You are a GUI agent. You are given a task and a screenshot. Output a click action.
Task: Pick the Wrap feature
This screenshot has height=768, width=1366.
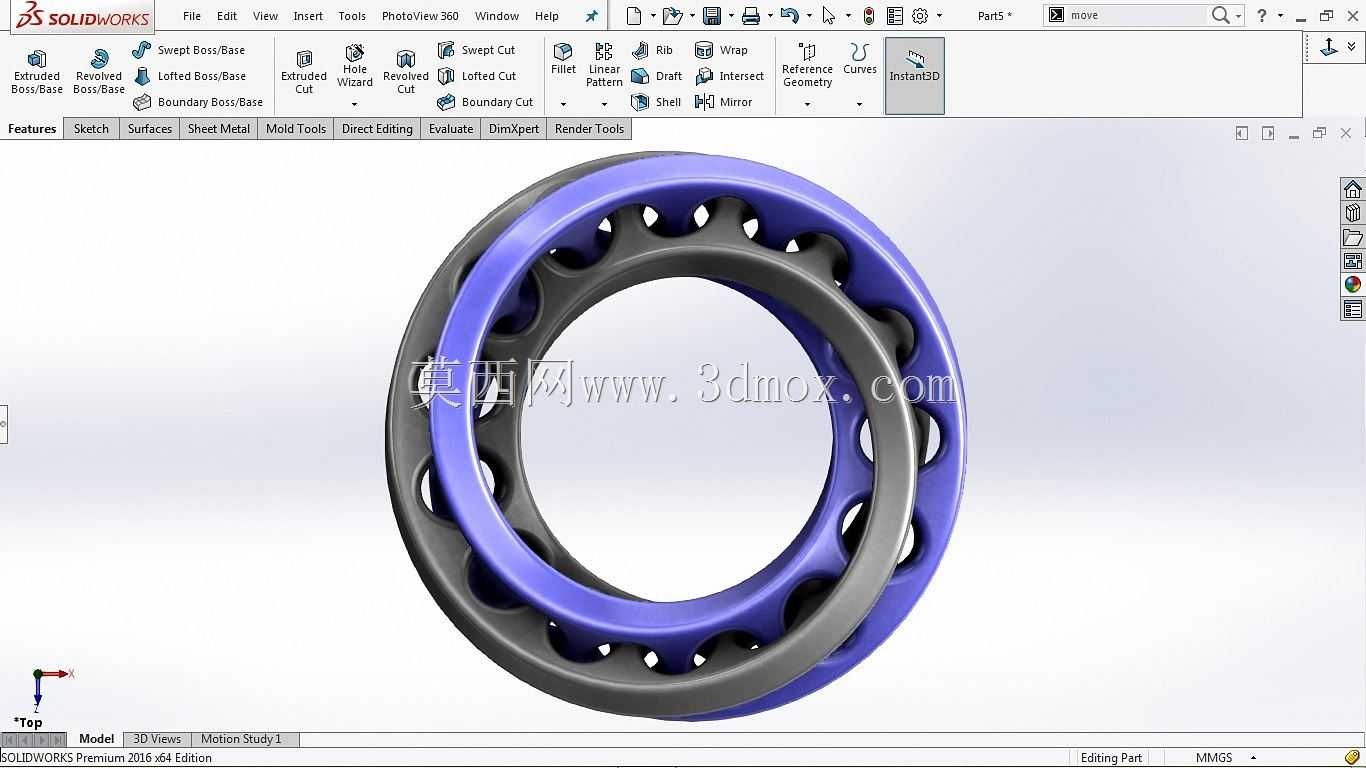point(721,50)
